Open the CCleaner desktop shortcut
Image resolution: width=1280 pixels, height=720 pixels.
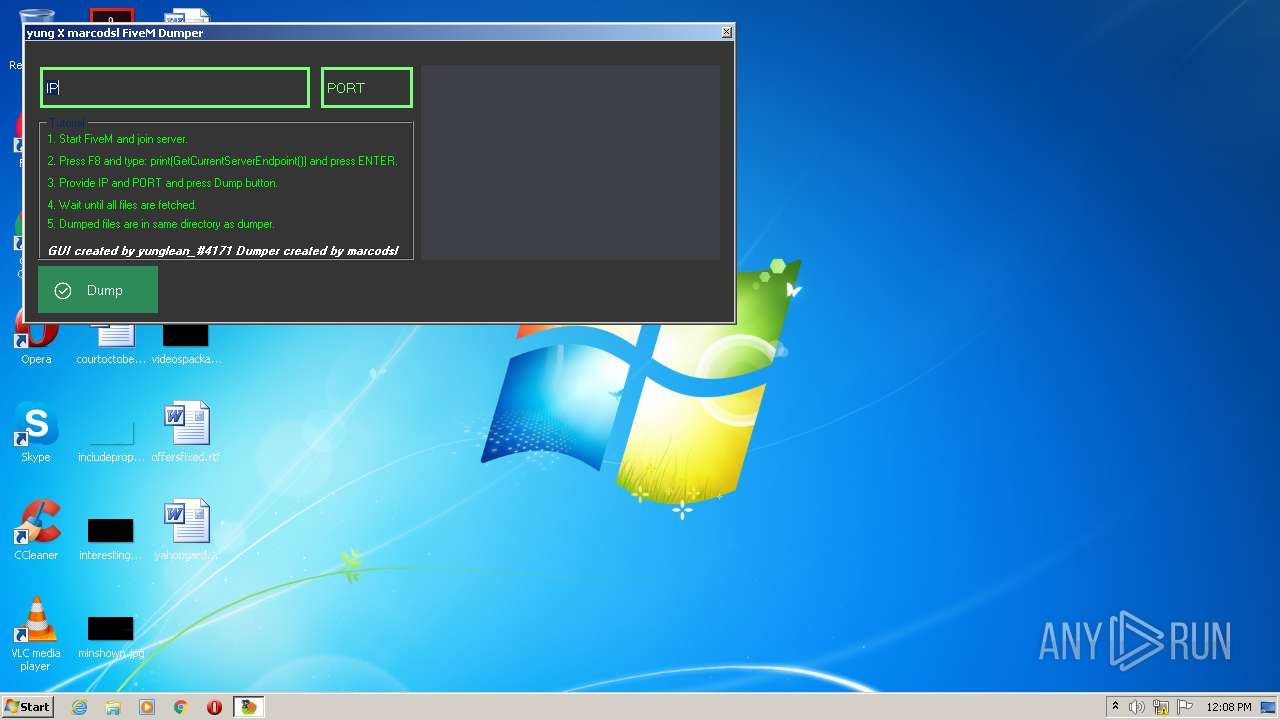tap(36, 531)
